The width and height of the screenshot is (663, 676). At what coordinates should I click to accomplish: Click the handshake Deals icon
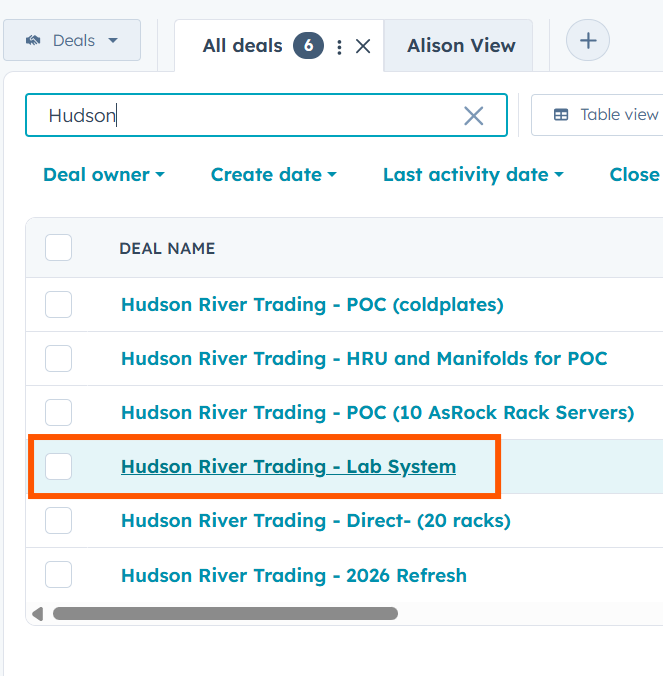point(33,41)
